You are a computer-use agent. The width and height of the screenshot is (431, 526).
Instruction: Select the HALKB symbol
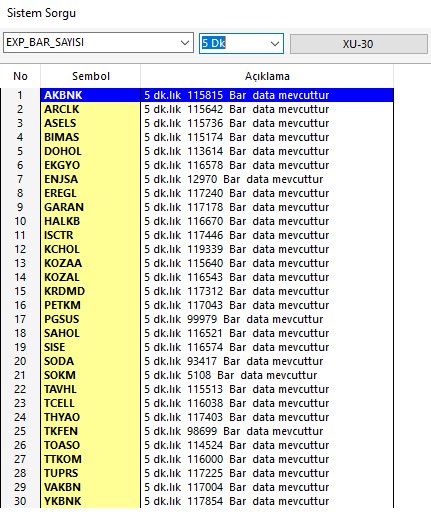tap(62, 221)
